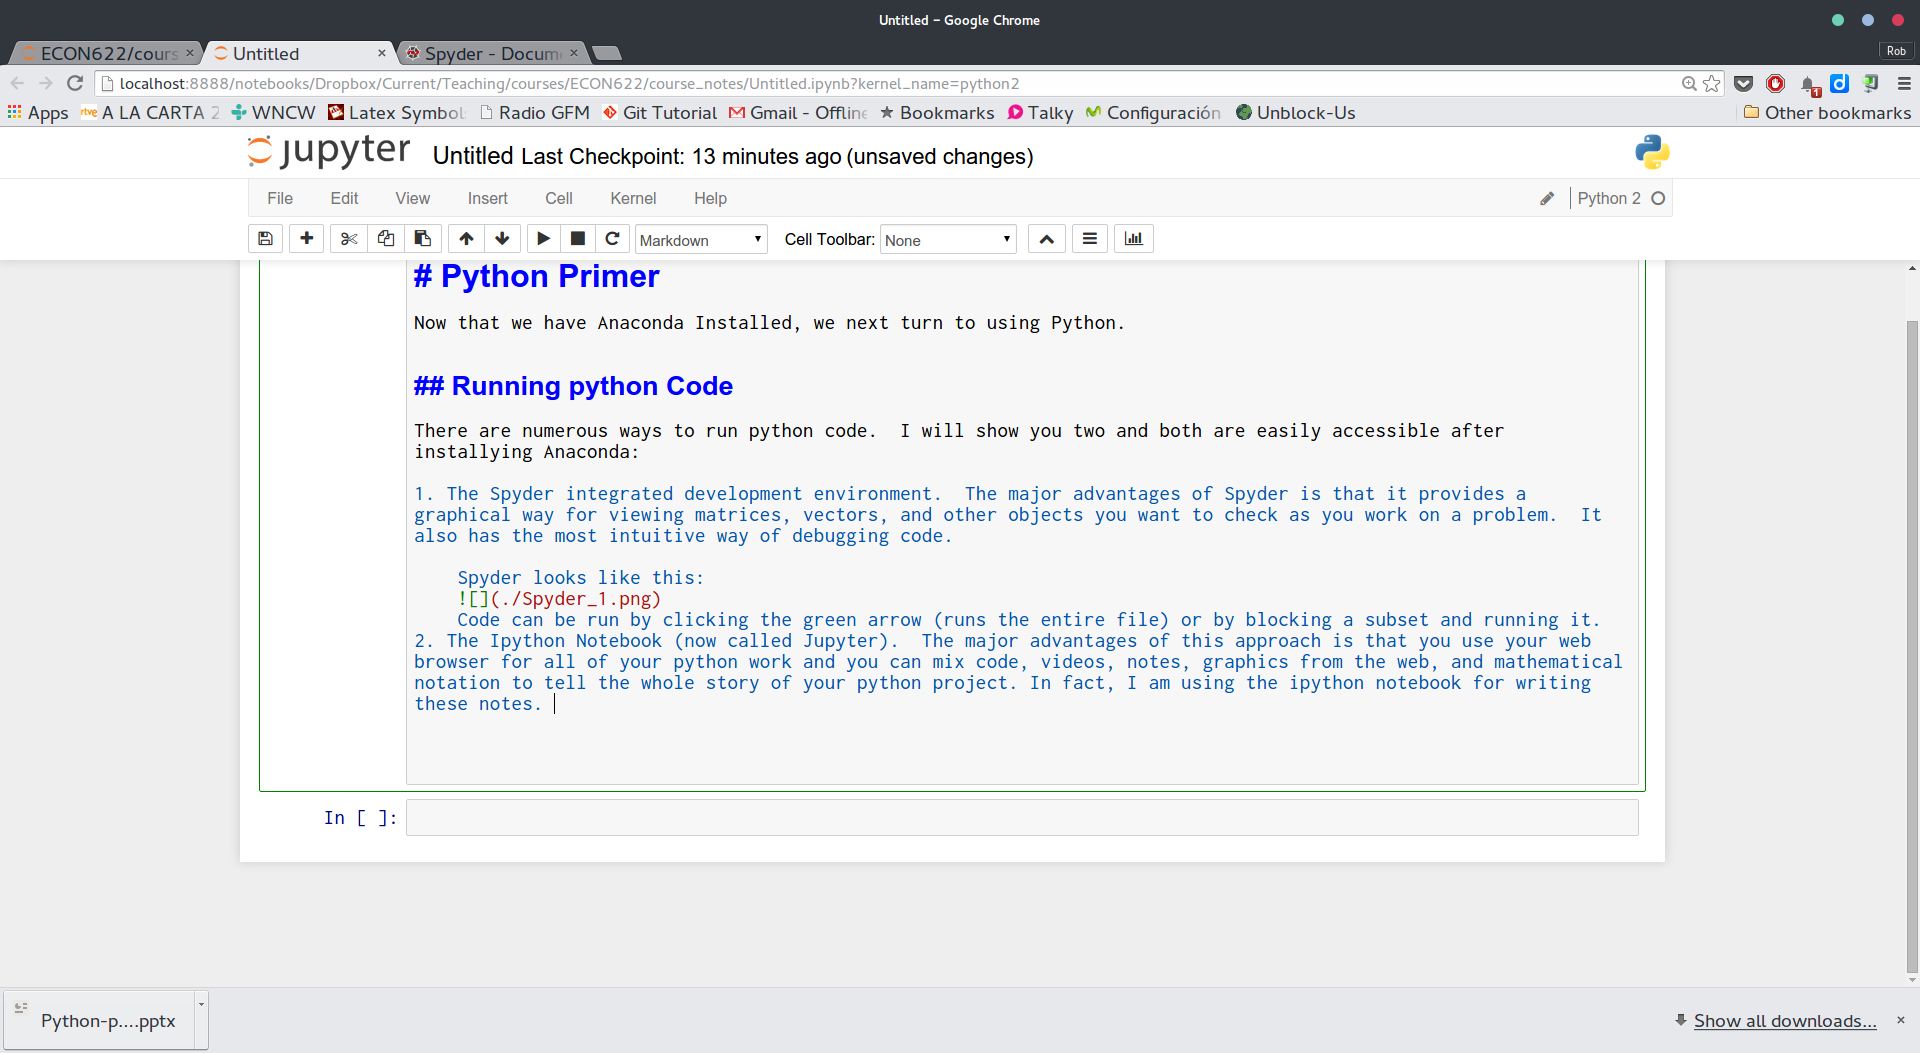
Task: Toggle the toolbar with the lines button
Action: [x=1090, y=239]
